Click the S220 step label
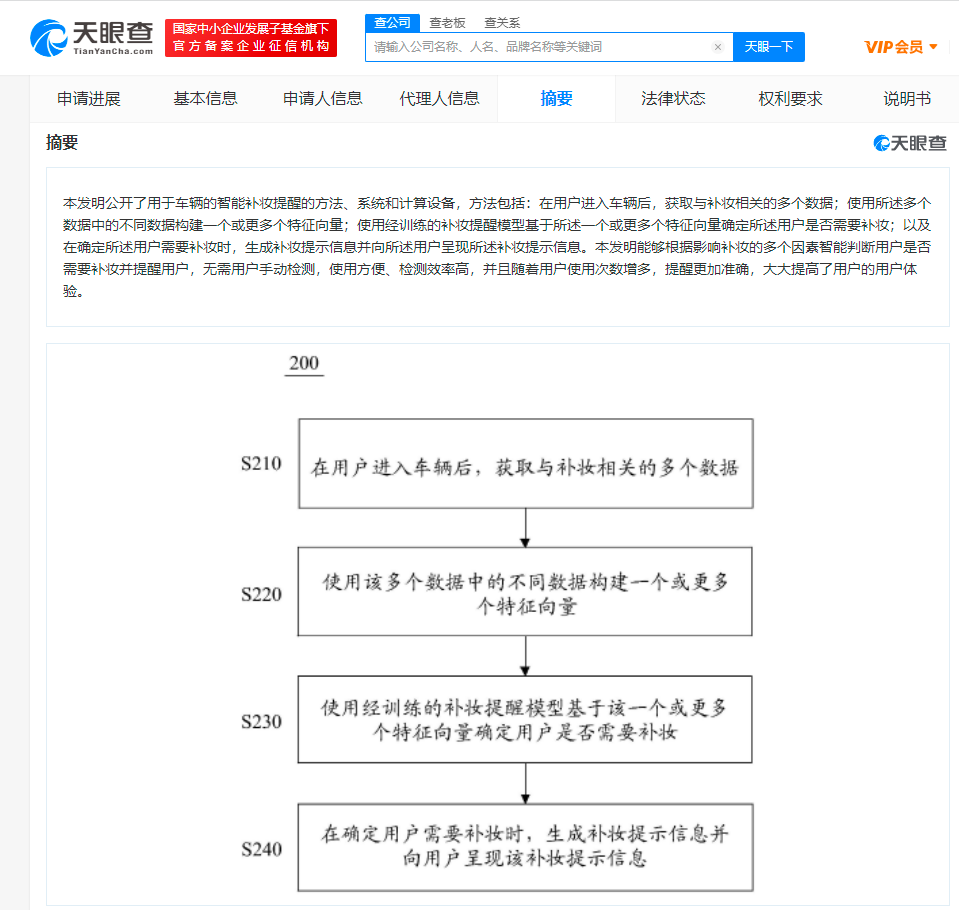Screen dimensions: 959x910 (x=261, y=594)
